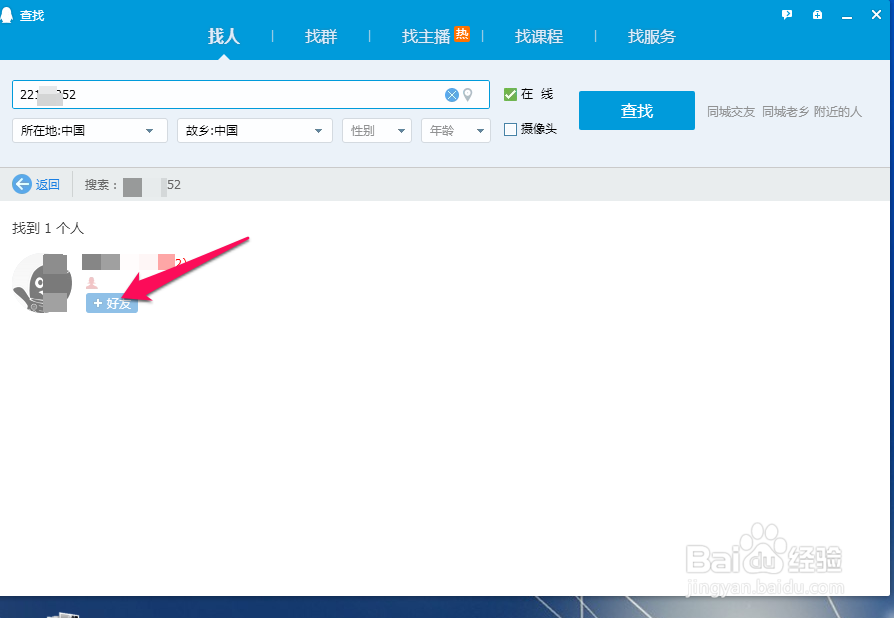Image resolution: width=894 pixels, height=618 pixels.
Task: Open the found user's avatar thumbnail
Action: click(41, 281)
